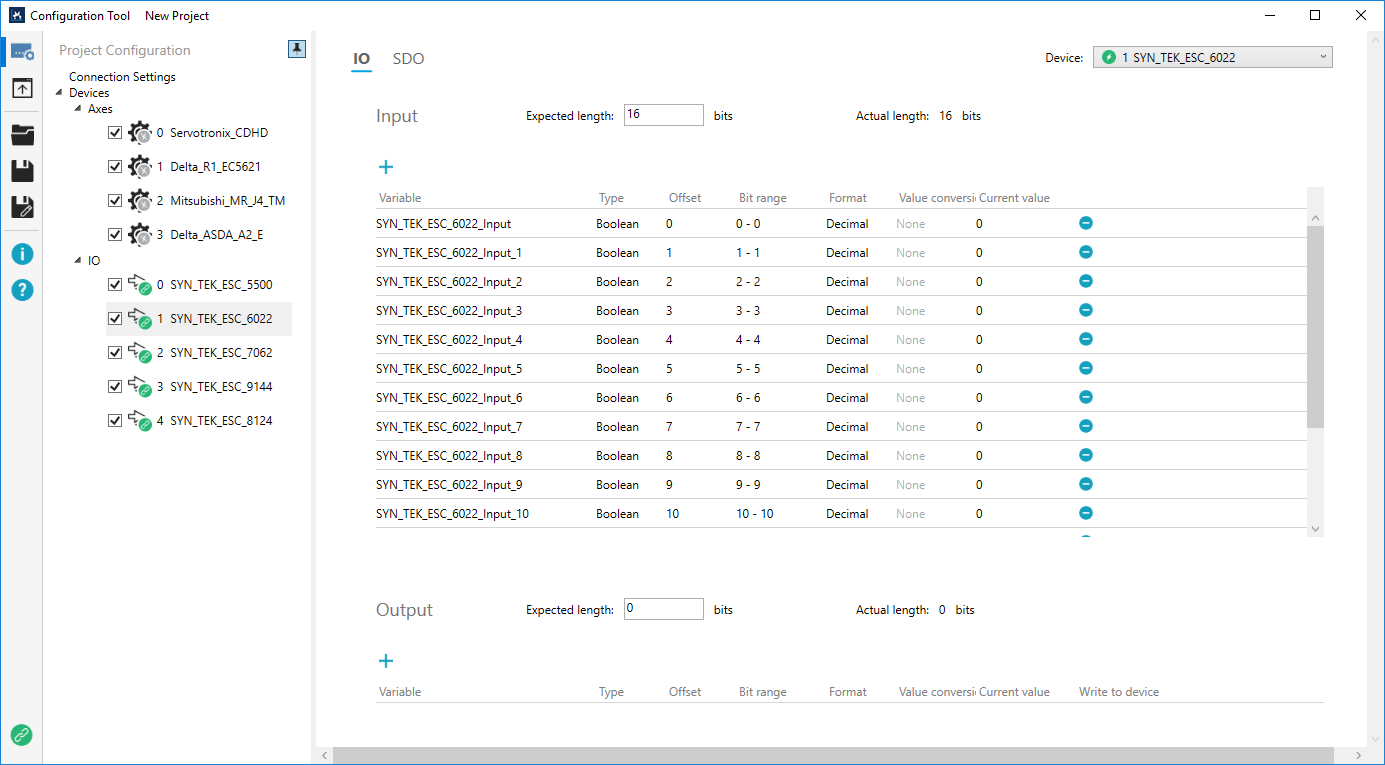Open the blue info icon
Screen dimensions: 1385x765
pyautogui.click(x=22, y=254)
